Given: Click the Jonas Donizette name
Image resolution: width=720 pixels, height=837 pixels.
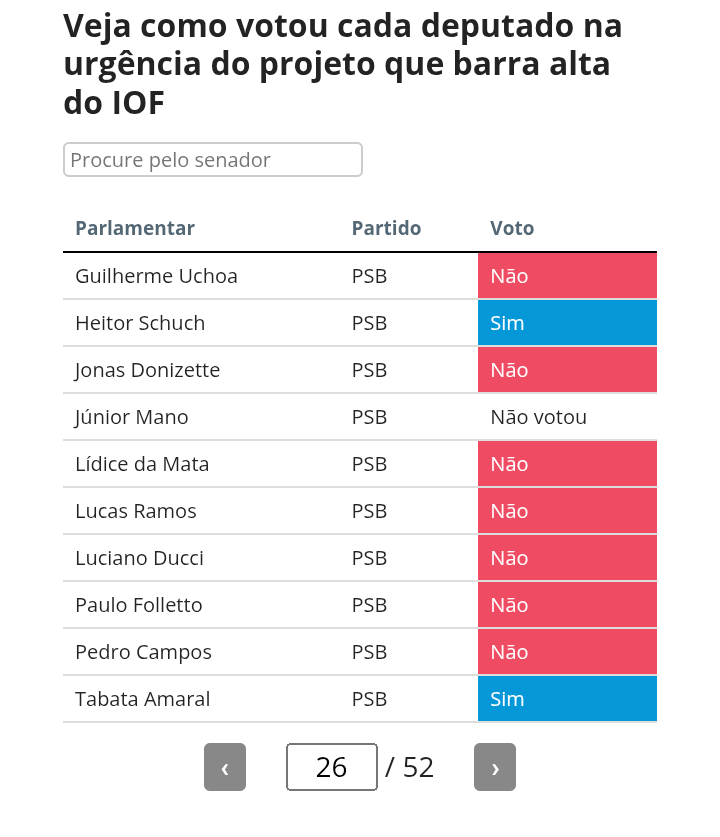Looking at the screenshot, I should (x=148, y=370).
